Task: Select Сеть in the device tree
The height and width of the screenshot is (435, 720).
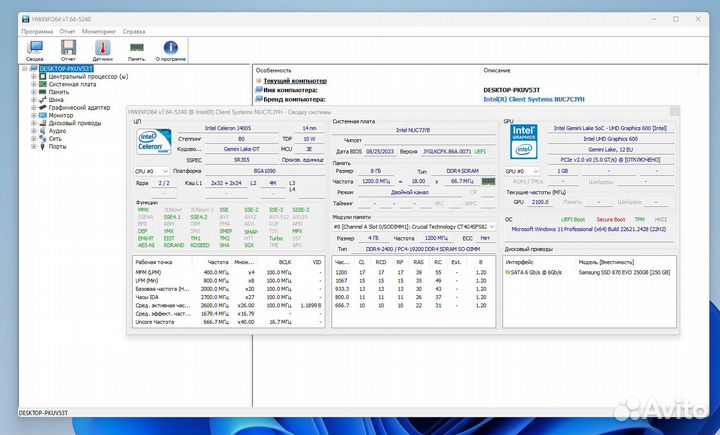Action: pos(55,138)
